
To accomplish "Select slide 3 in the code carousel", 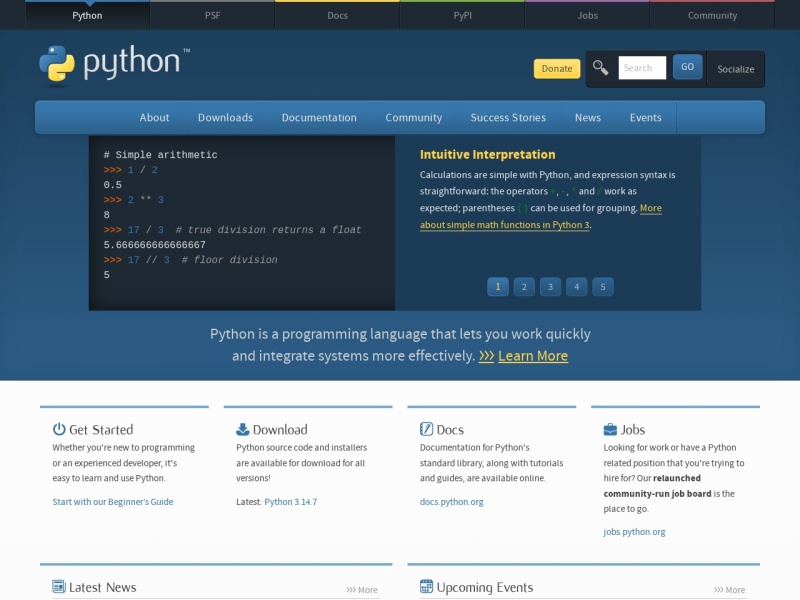I will coord(551,287).
